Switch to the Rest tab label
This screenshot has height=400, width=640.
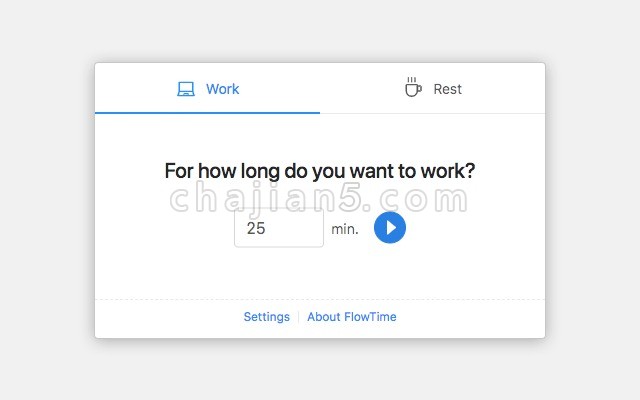pyautogui.click(x=447, y=89)
